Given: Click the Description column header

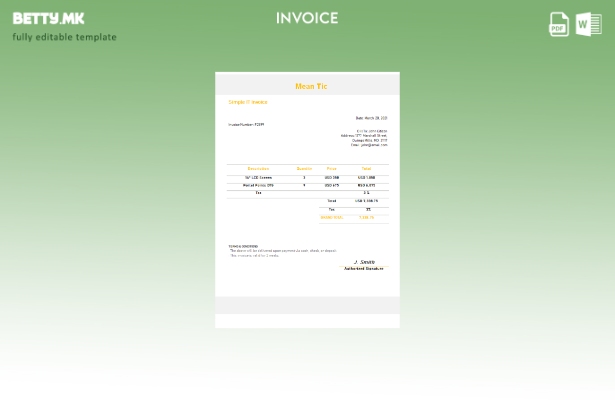Looking at the screenshot, I should 258,169.
